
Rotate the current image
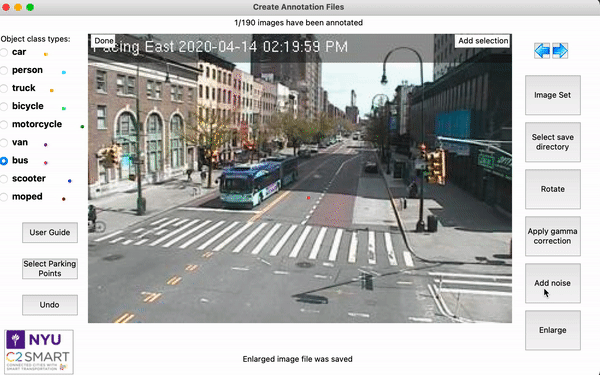[x=553, y=189]
